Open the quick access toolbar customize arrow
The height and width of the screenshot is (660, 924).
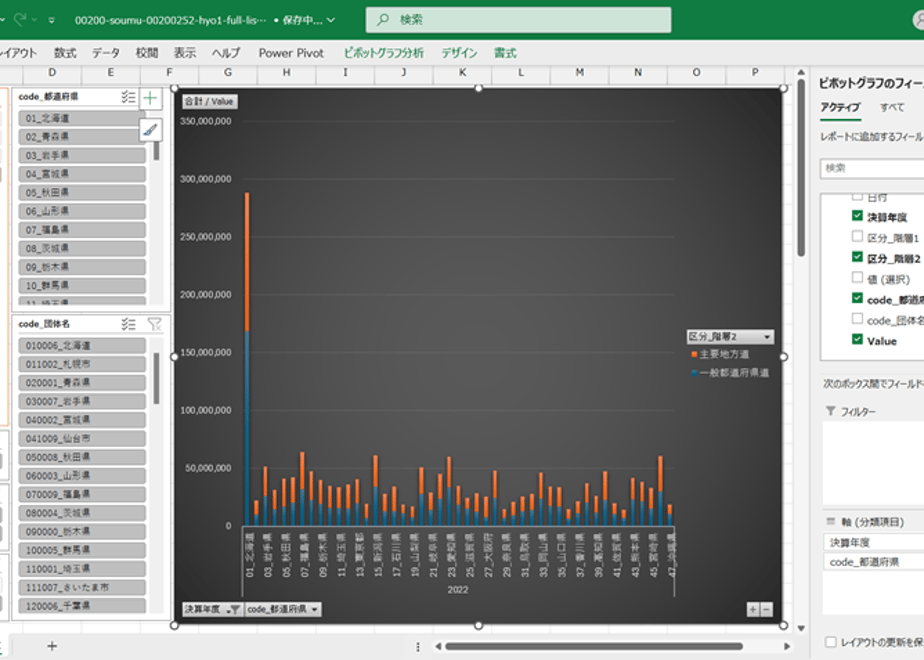tap(52, 20)
